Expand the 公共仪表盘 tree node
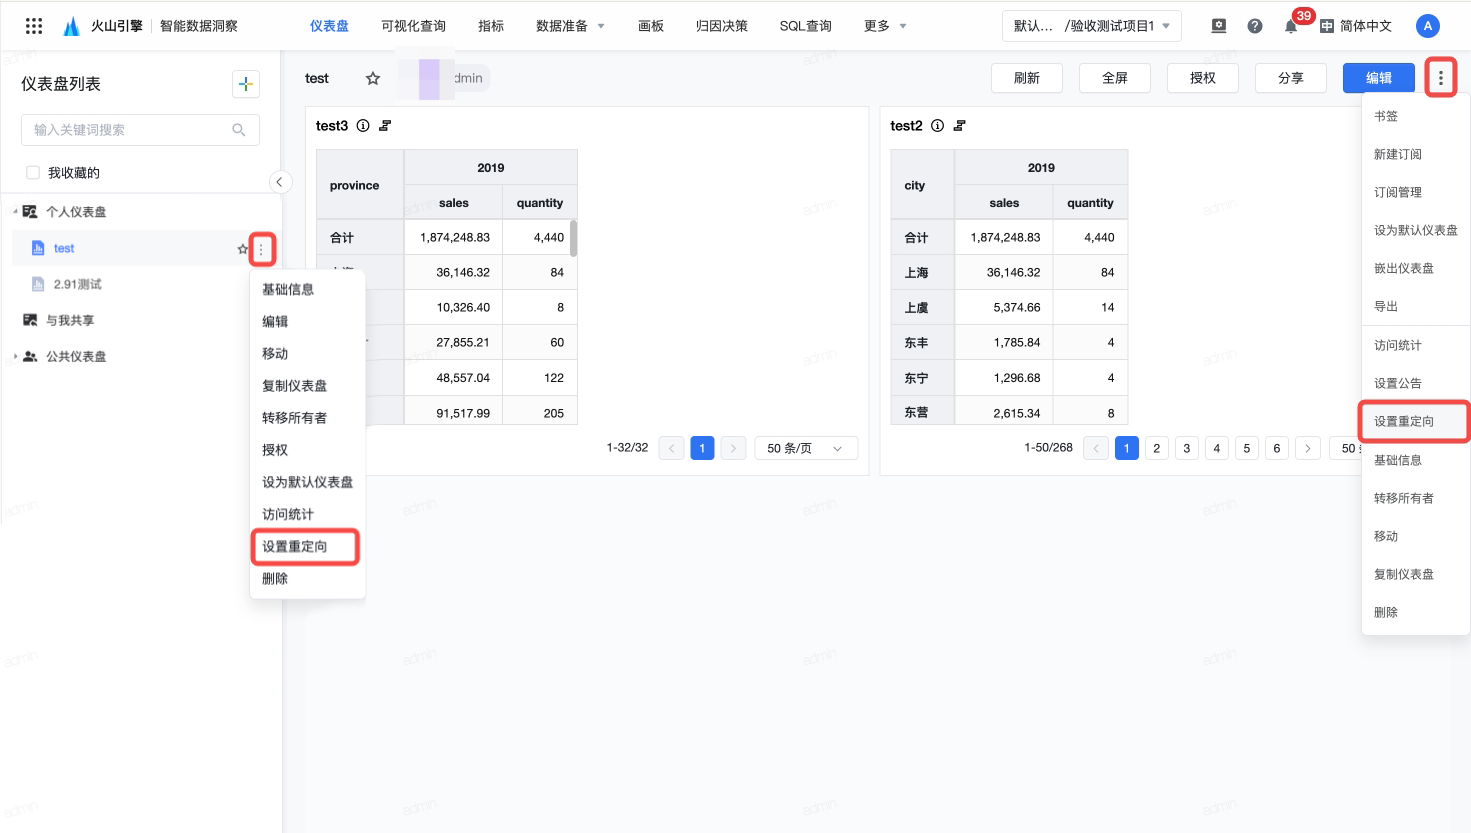Screen dimensions: 1471x833 click(15, 357)
